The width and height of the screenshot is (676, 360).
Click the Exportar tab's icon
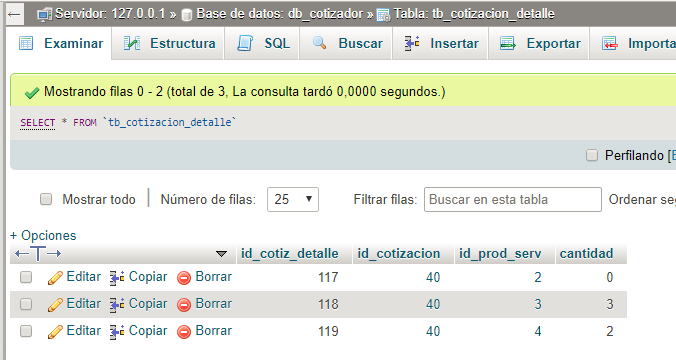507,43
